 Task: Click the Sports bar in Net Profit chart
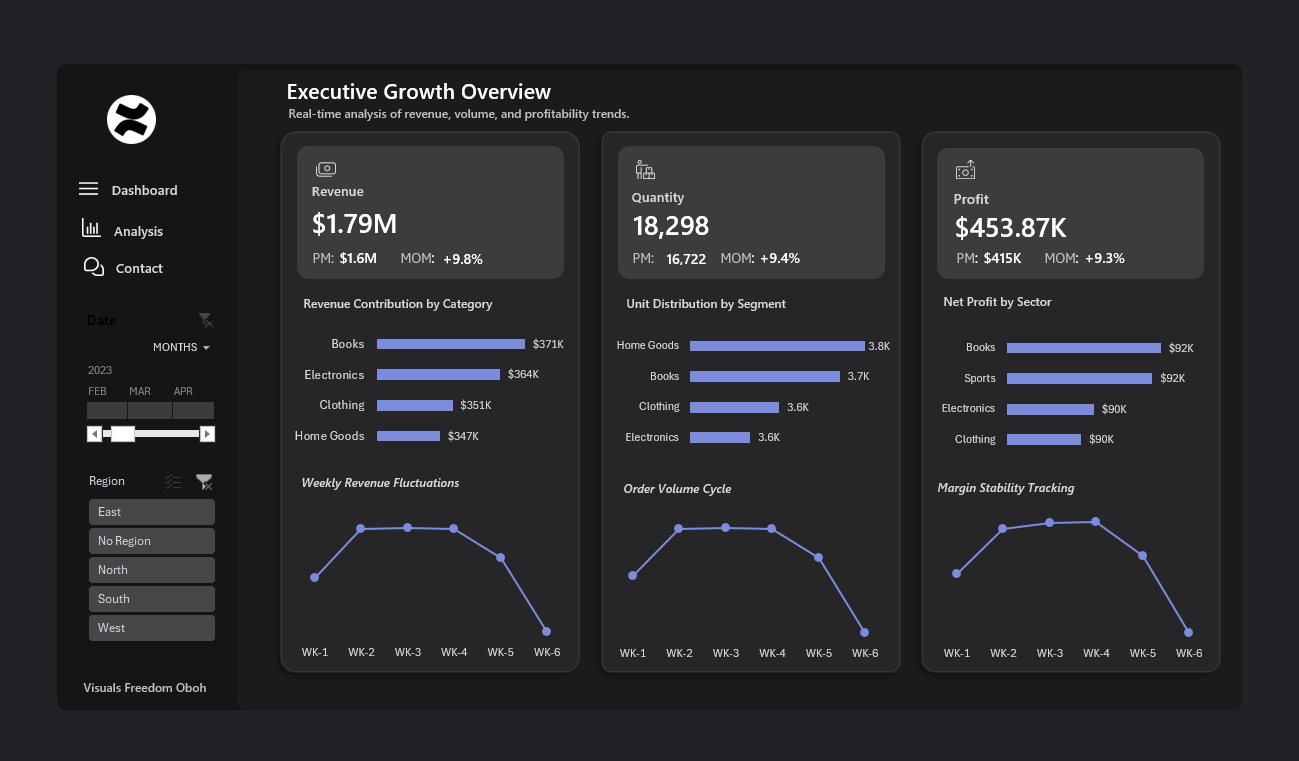(x=1079, y=379)
